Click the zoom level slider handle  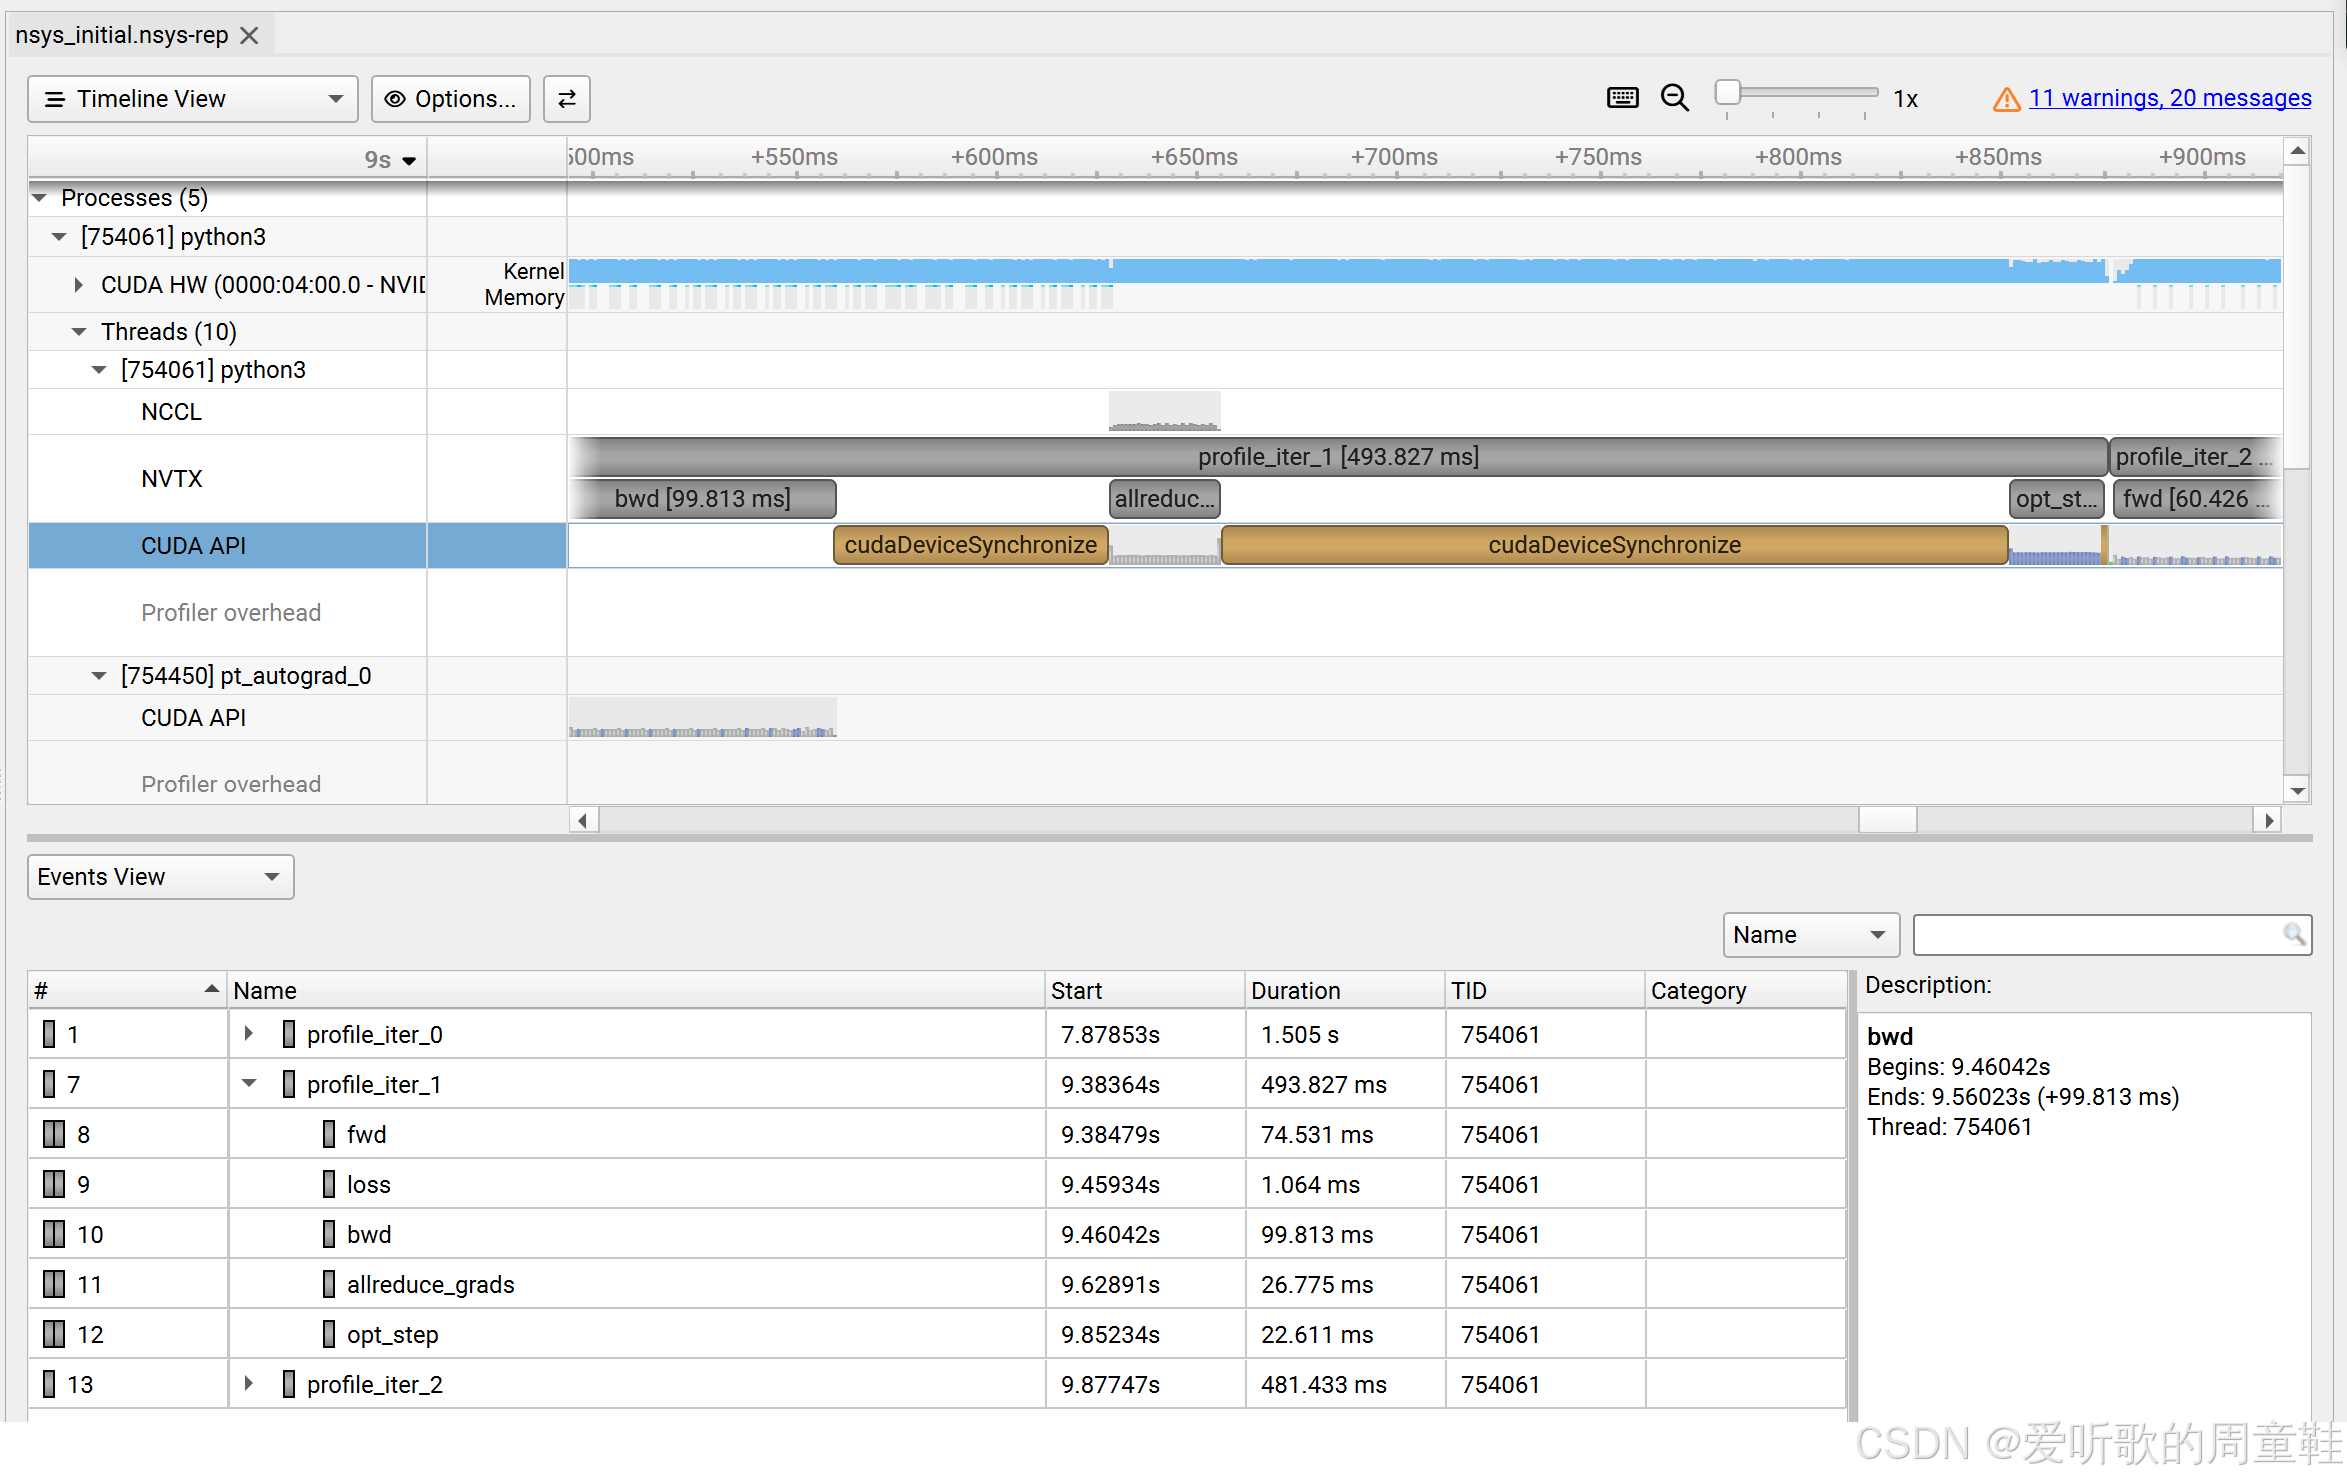pyautogui.click(x=1727, y=93)
